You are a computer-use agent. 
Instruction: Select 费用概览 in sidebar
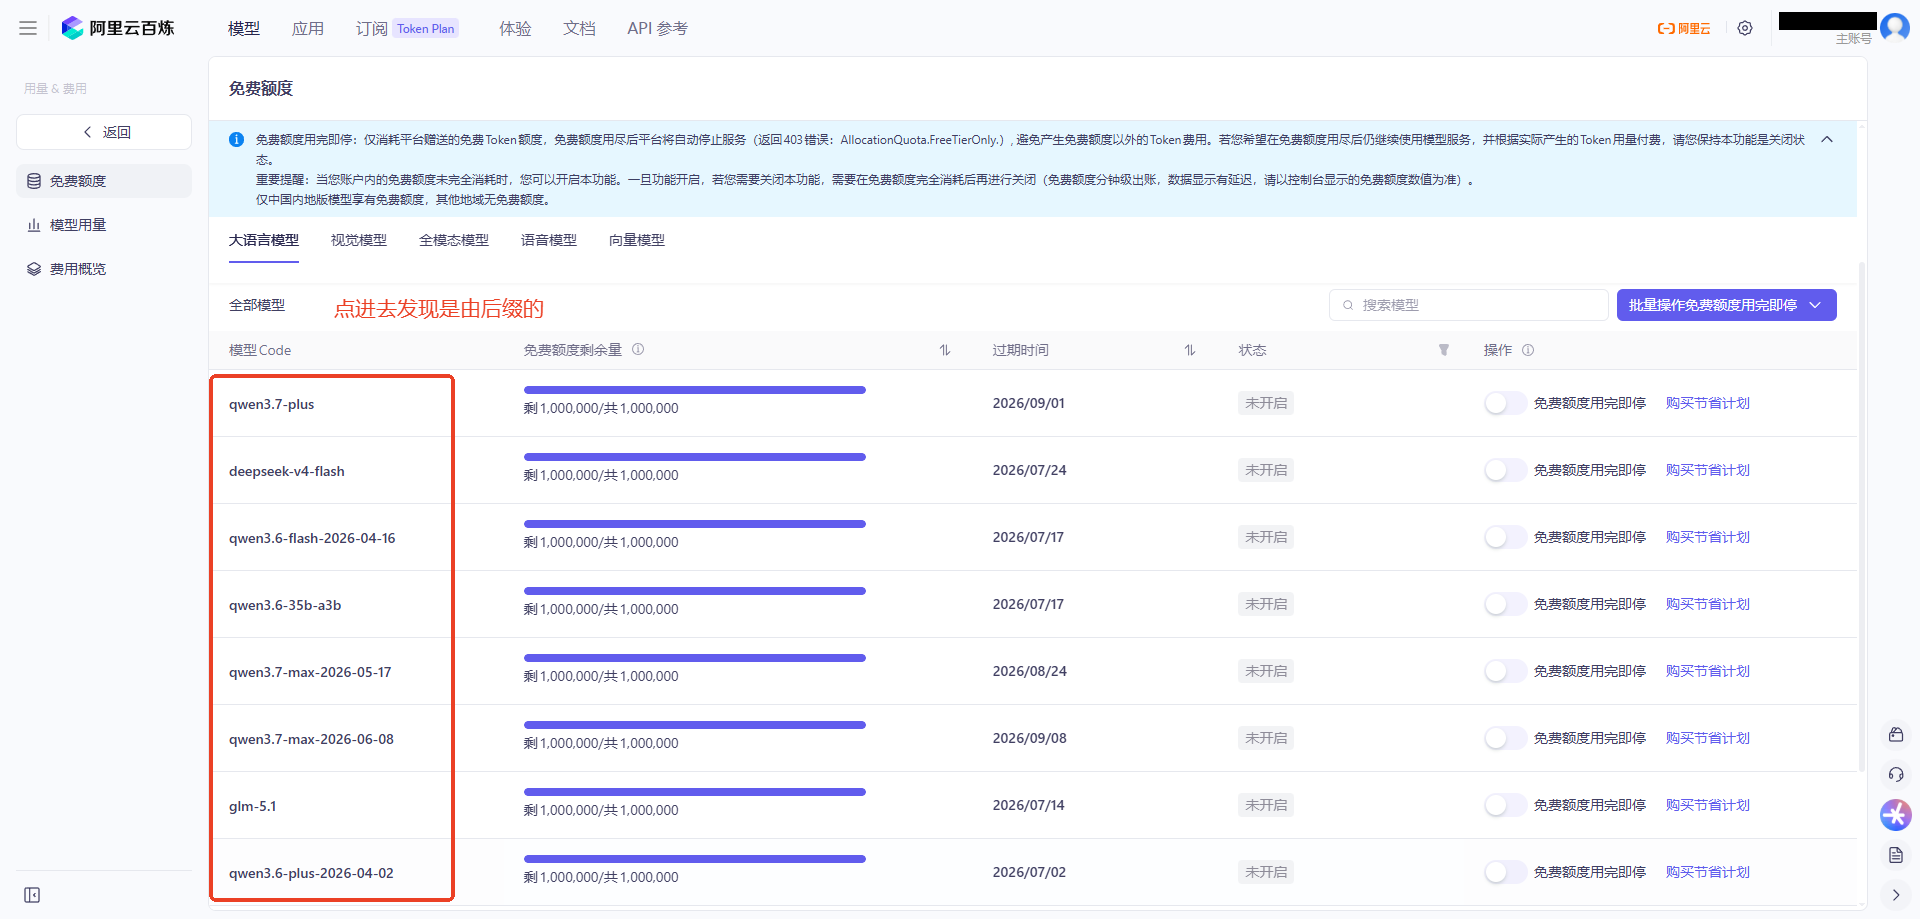(x=104, y=269)
